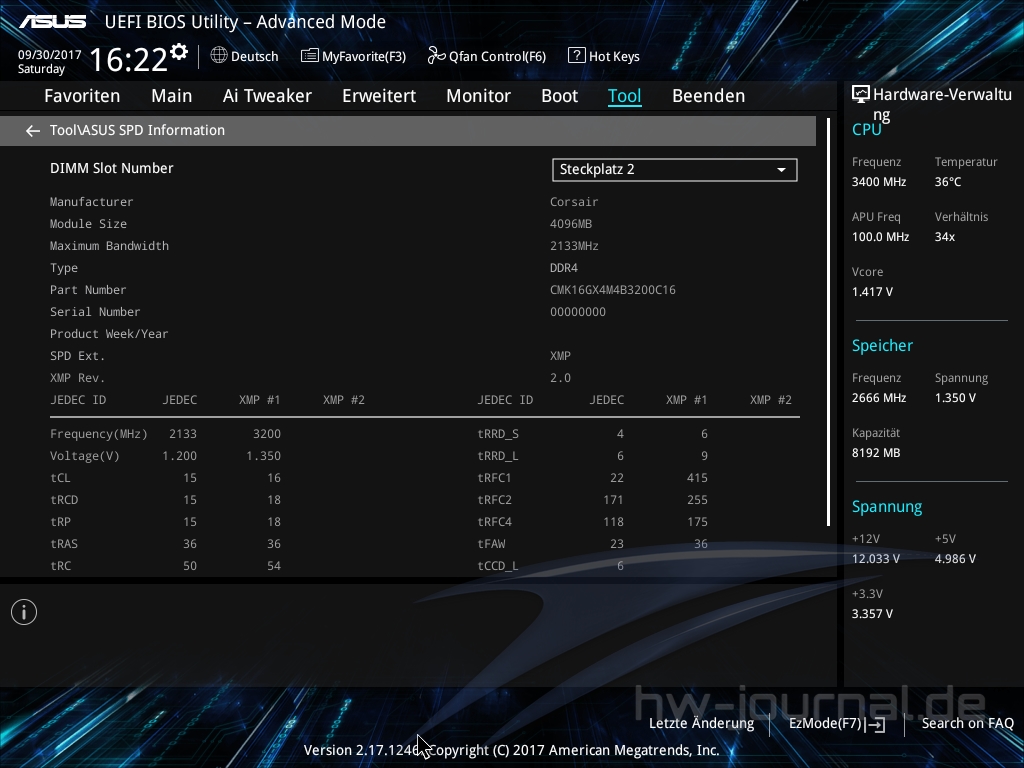Click Kapazität value 8192 MB

[876, 453]
